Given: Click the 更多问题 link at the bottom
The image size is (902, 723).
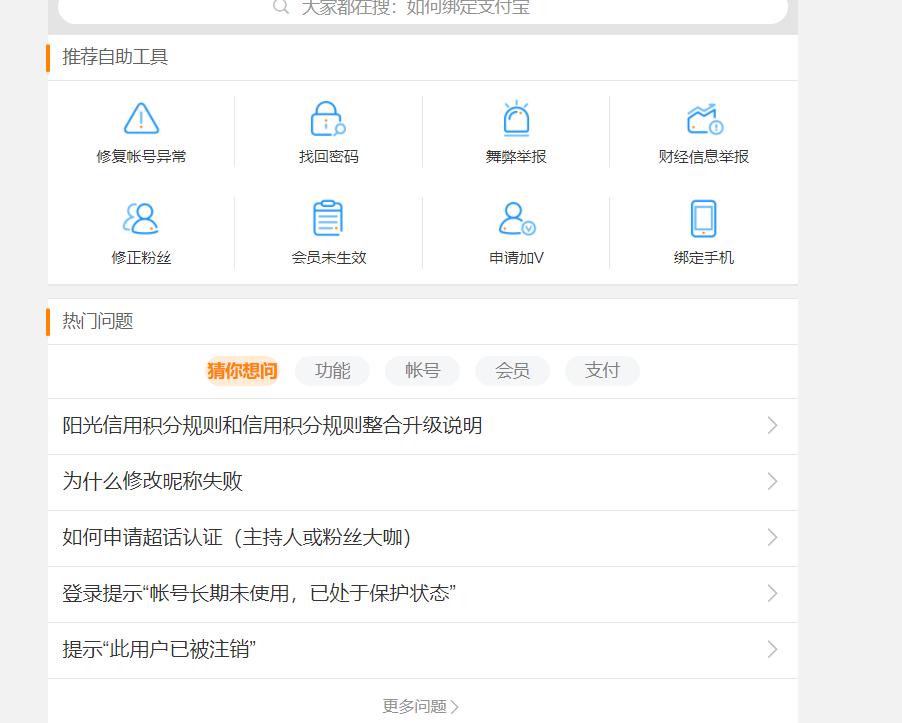Looking at the screenshot, I should coord(420,705).
